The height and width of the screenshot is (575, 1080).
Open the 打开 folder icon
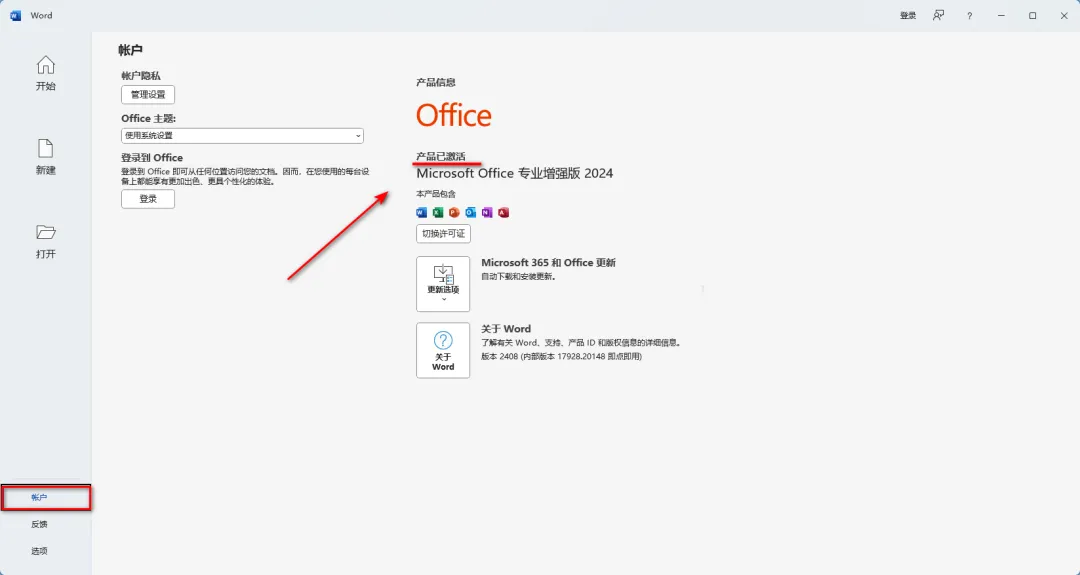(45, 233)
